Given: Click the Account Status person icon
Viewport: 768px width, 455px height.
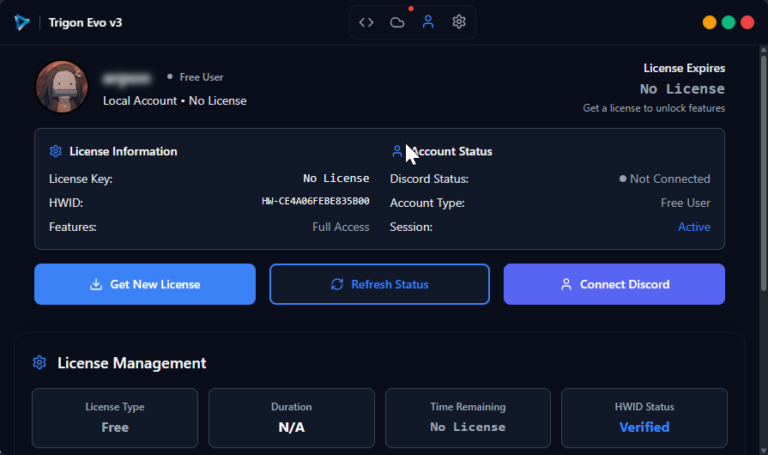Looking at the screenshot, I should [x=397, y=152].
